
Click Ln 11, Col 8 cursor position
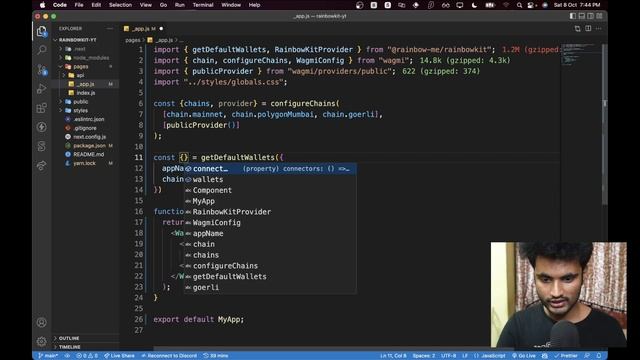pyautogui.click(x=393, y=356)
